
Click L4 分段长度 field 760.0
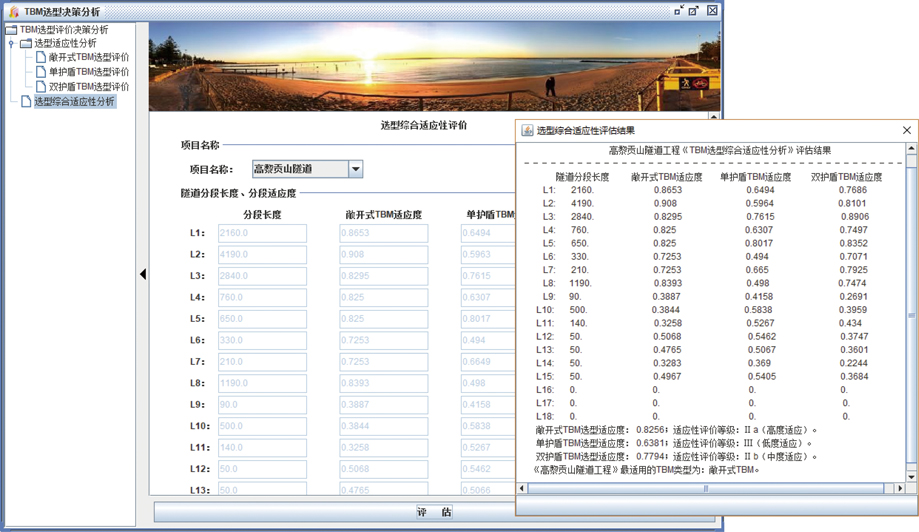pos(263,297)
